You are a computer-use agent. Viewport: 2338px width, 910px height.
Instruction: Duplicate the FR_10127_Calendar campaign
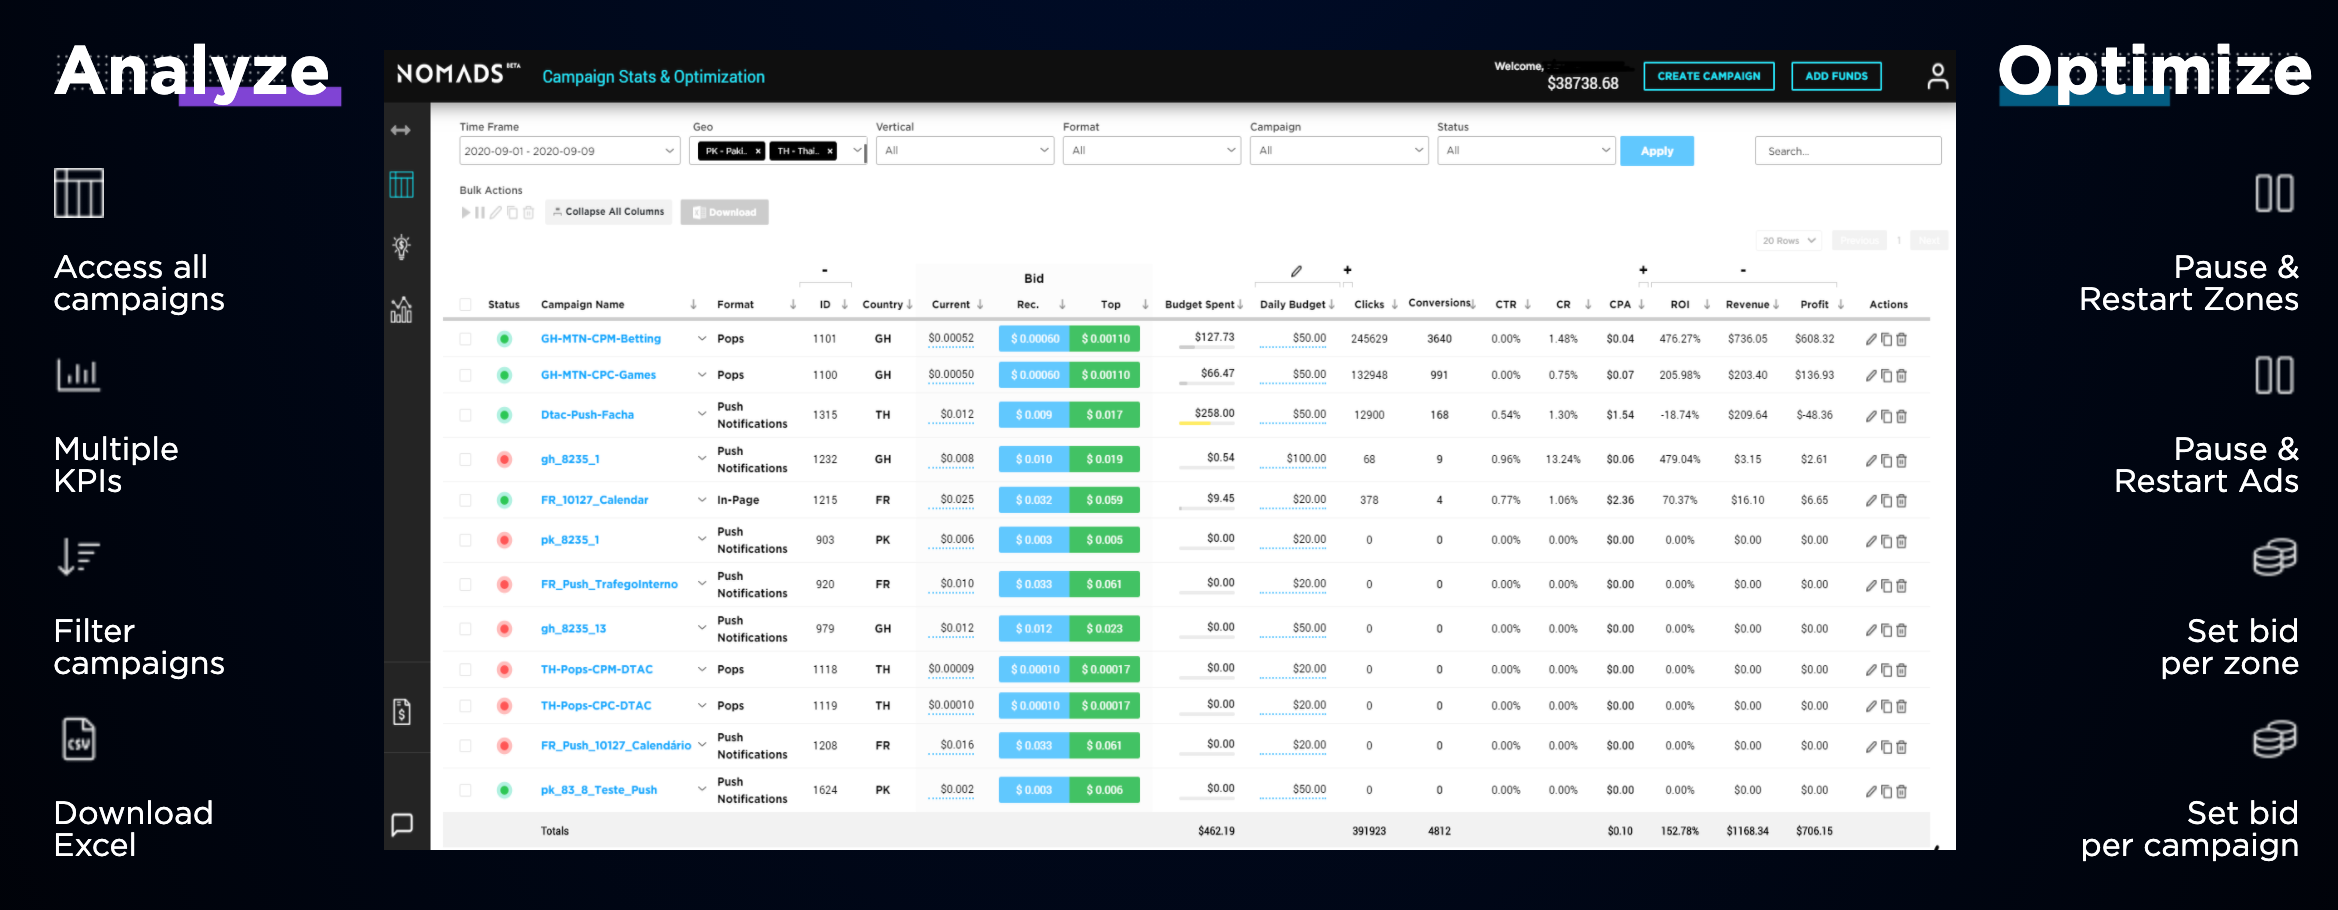[x=1886, y=500]
